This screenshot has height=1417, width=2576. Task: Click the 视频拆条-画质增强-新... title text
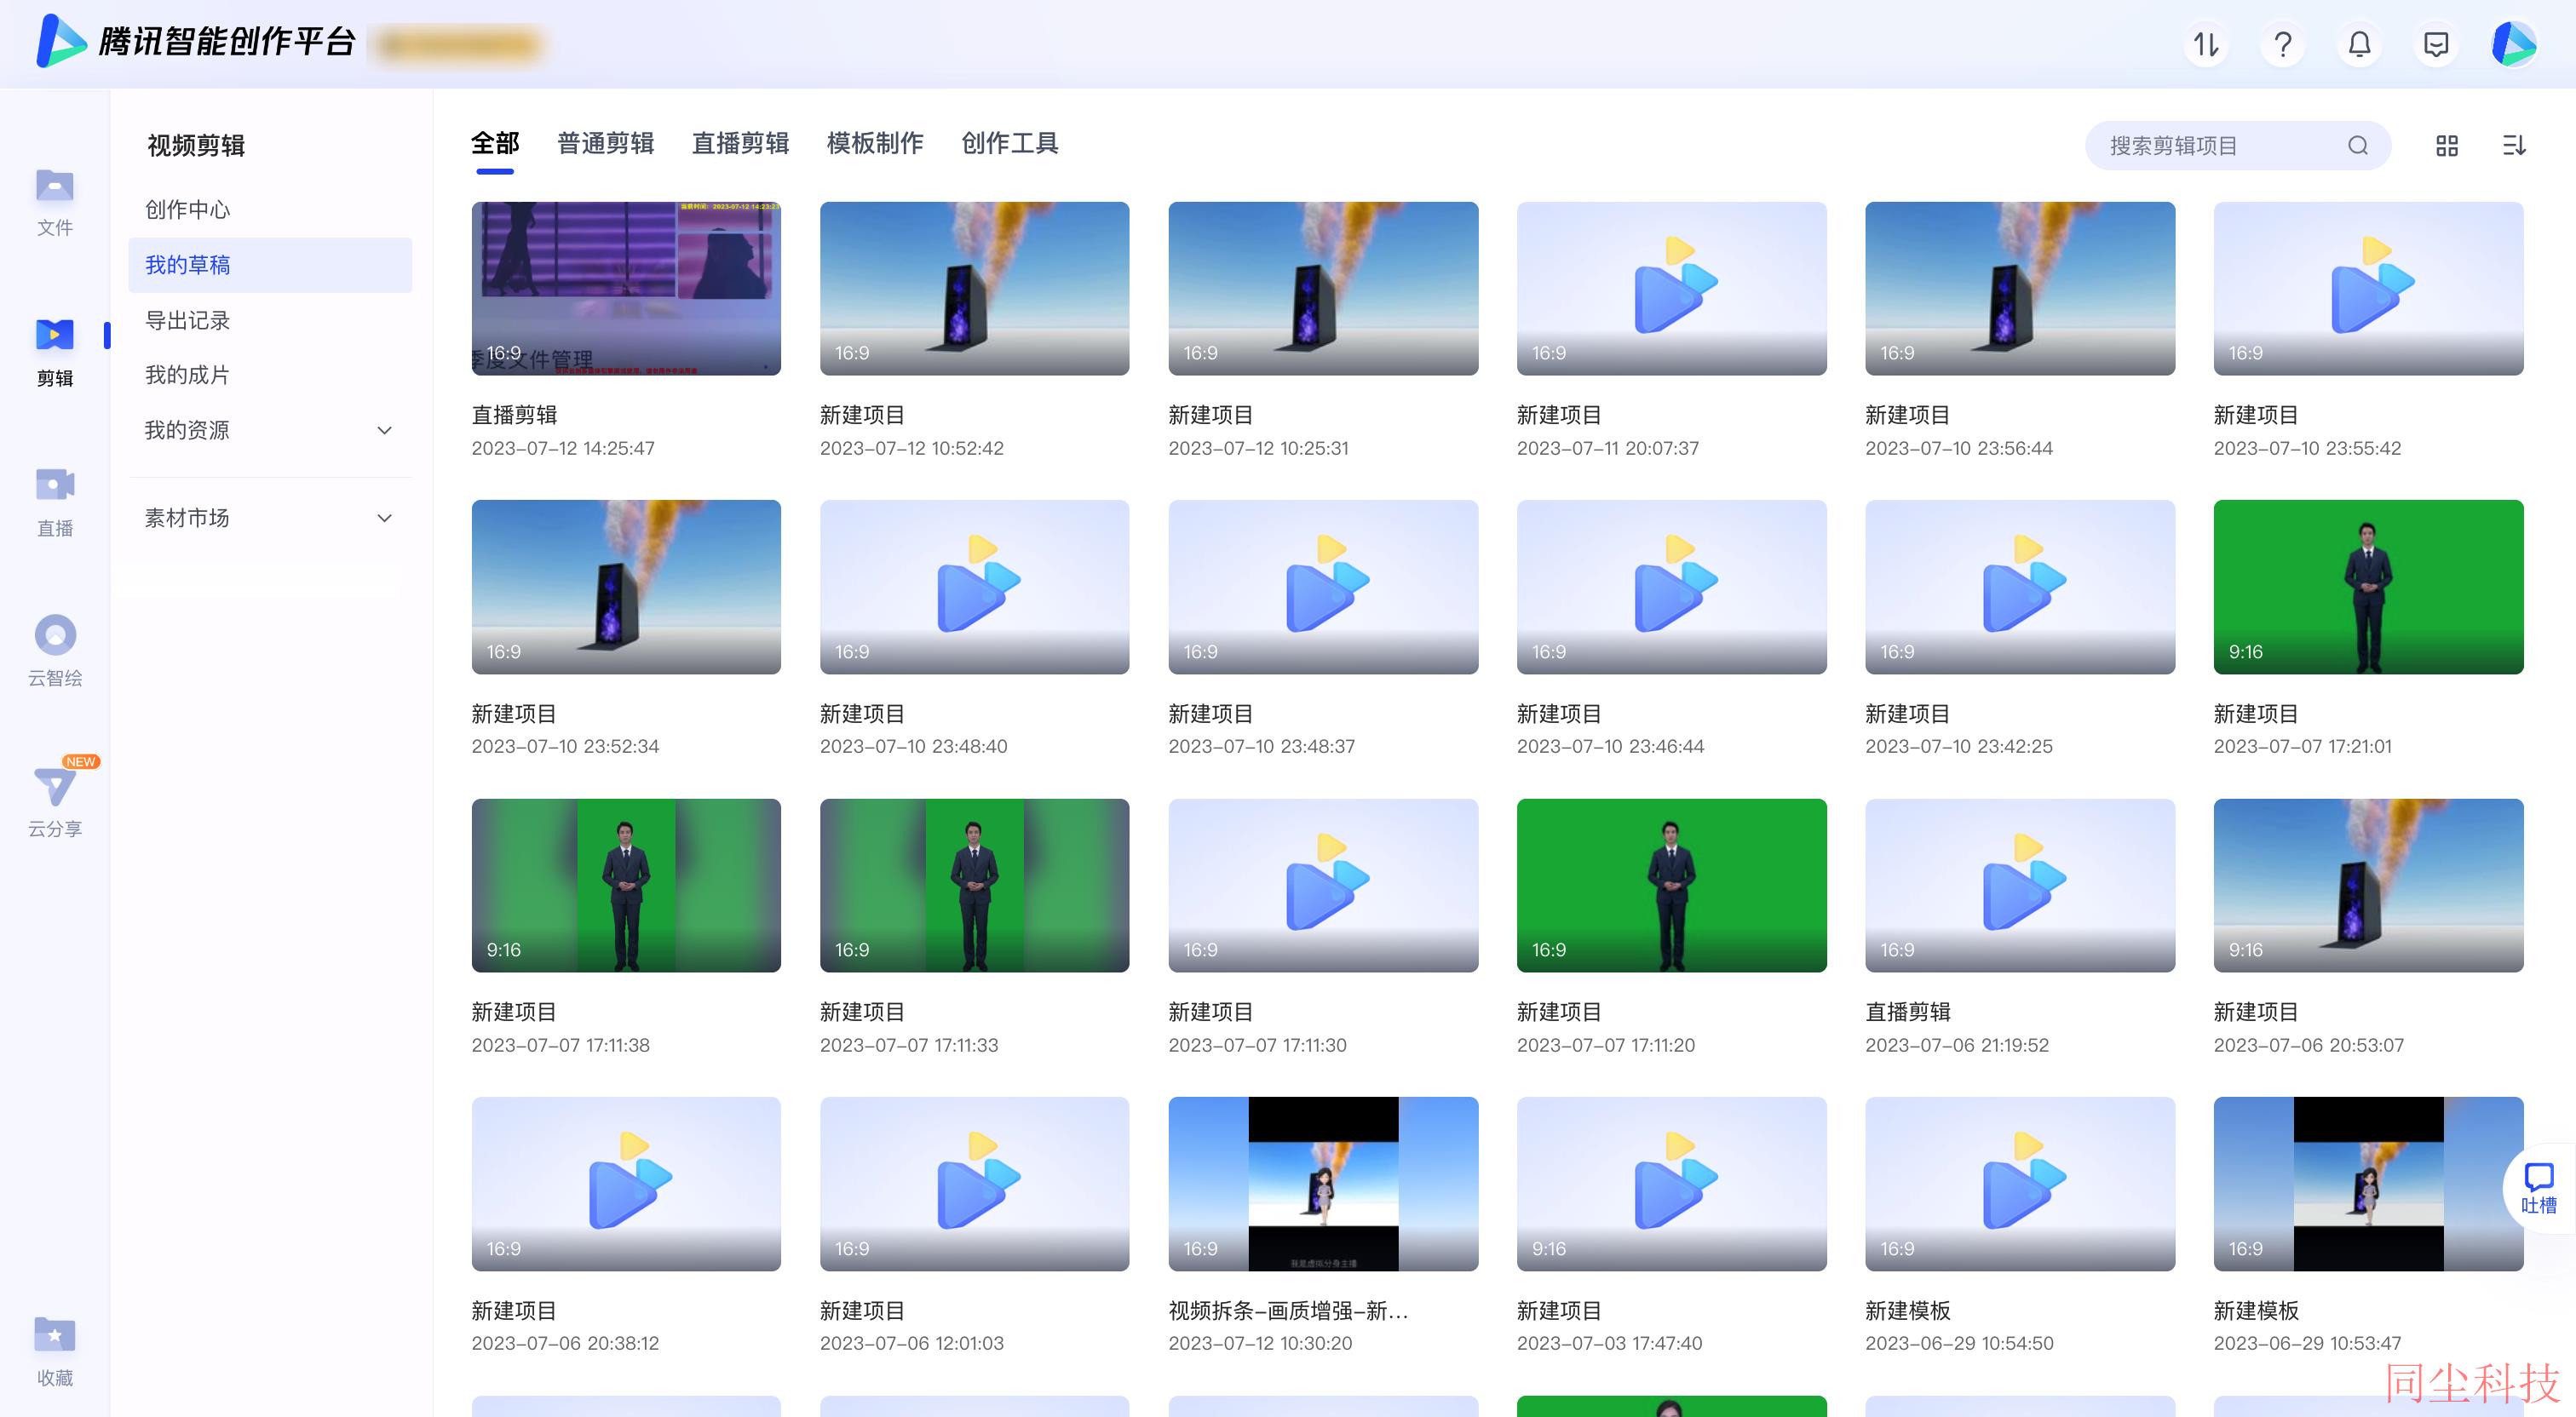pyautogui.click(x=1288, y=1310)
